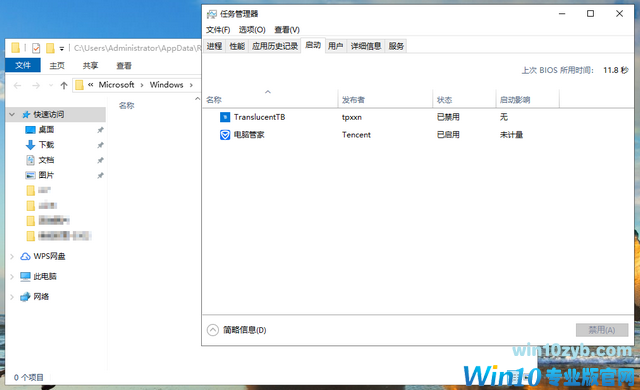Click the « breadcrumb overflow chevron
This screenshot has height=390, width=640.
(91, 85)
